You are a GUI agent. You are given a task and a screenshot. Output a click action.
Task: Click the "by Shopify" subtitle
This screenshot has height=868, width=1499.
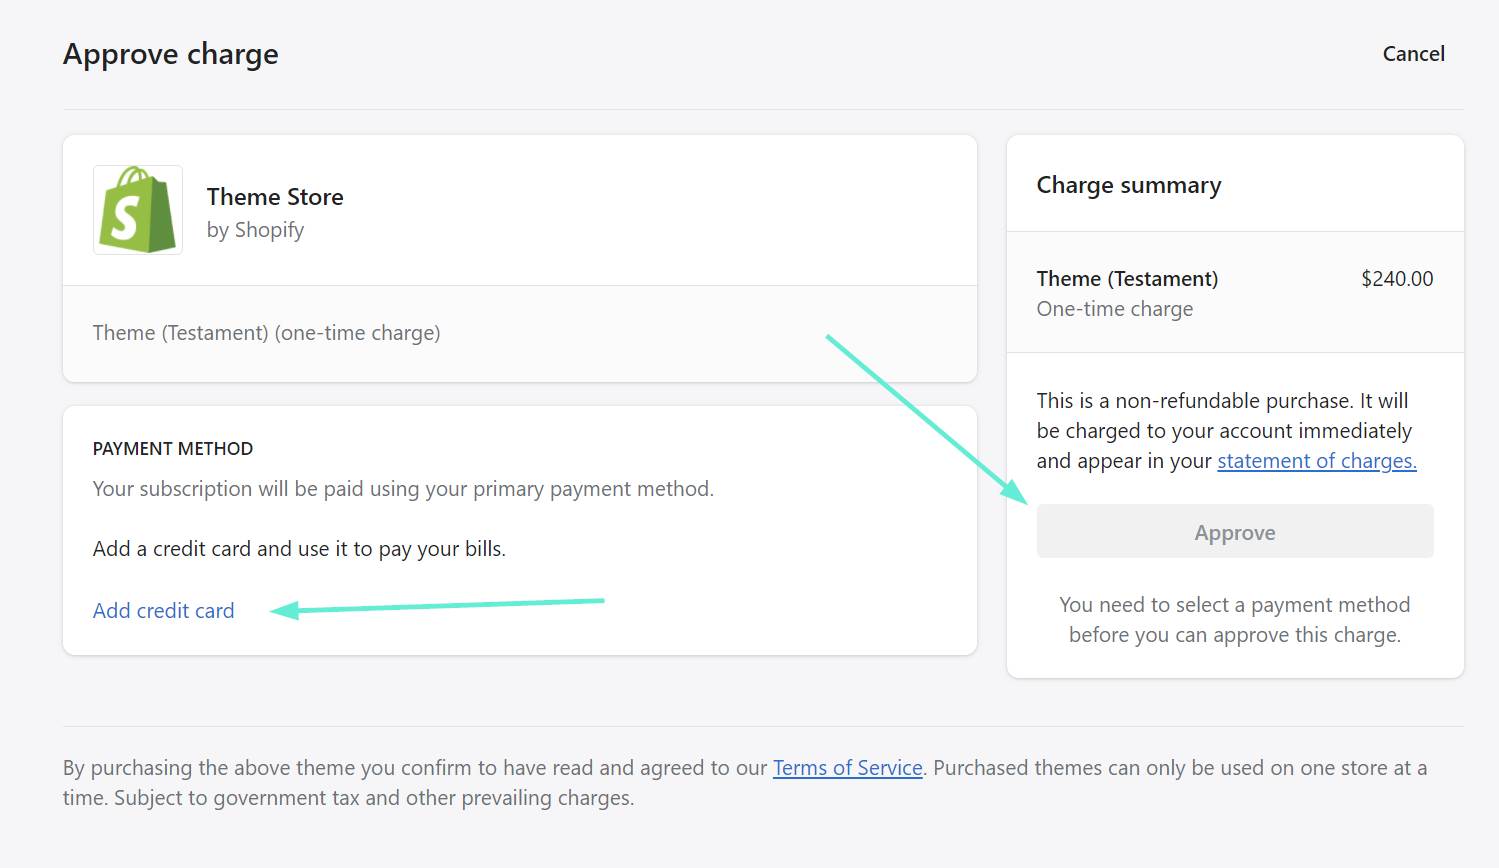click(255, 230)
